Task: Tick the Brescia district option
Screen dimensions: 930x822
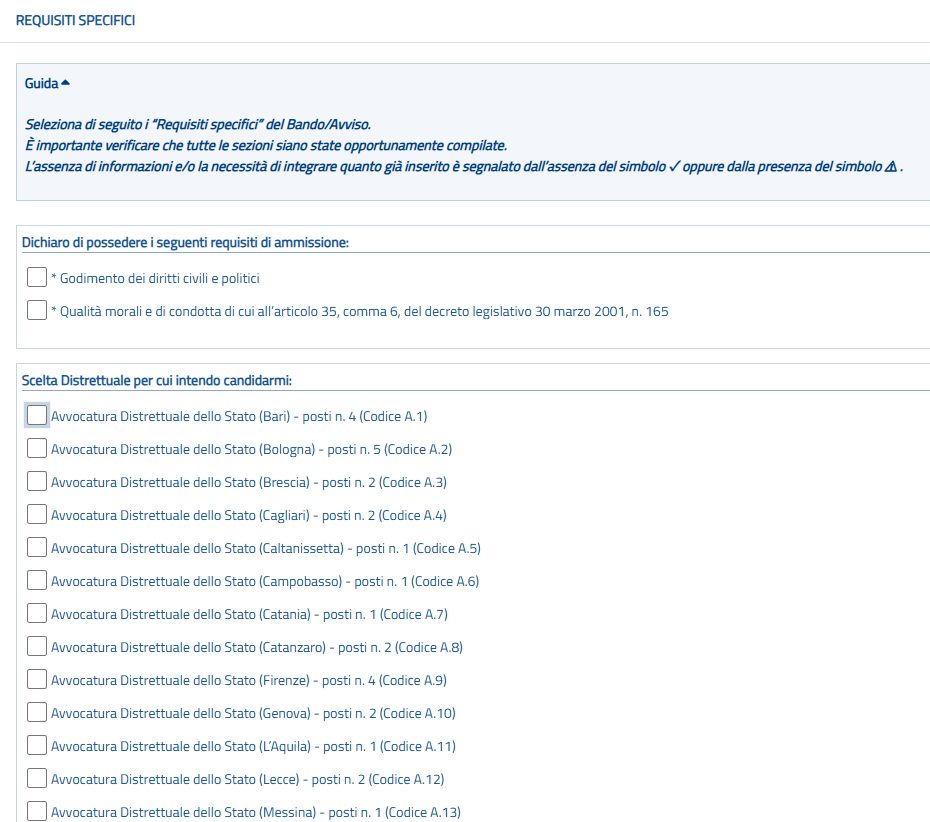Action: 37,481
